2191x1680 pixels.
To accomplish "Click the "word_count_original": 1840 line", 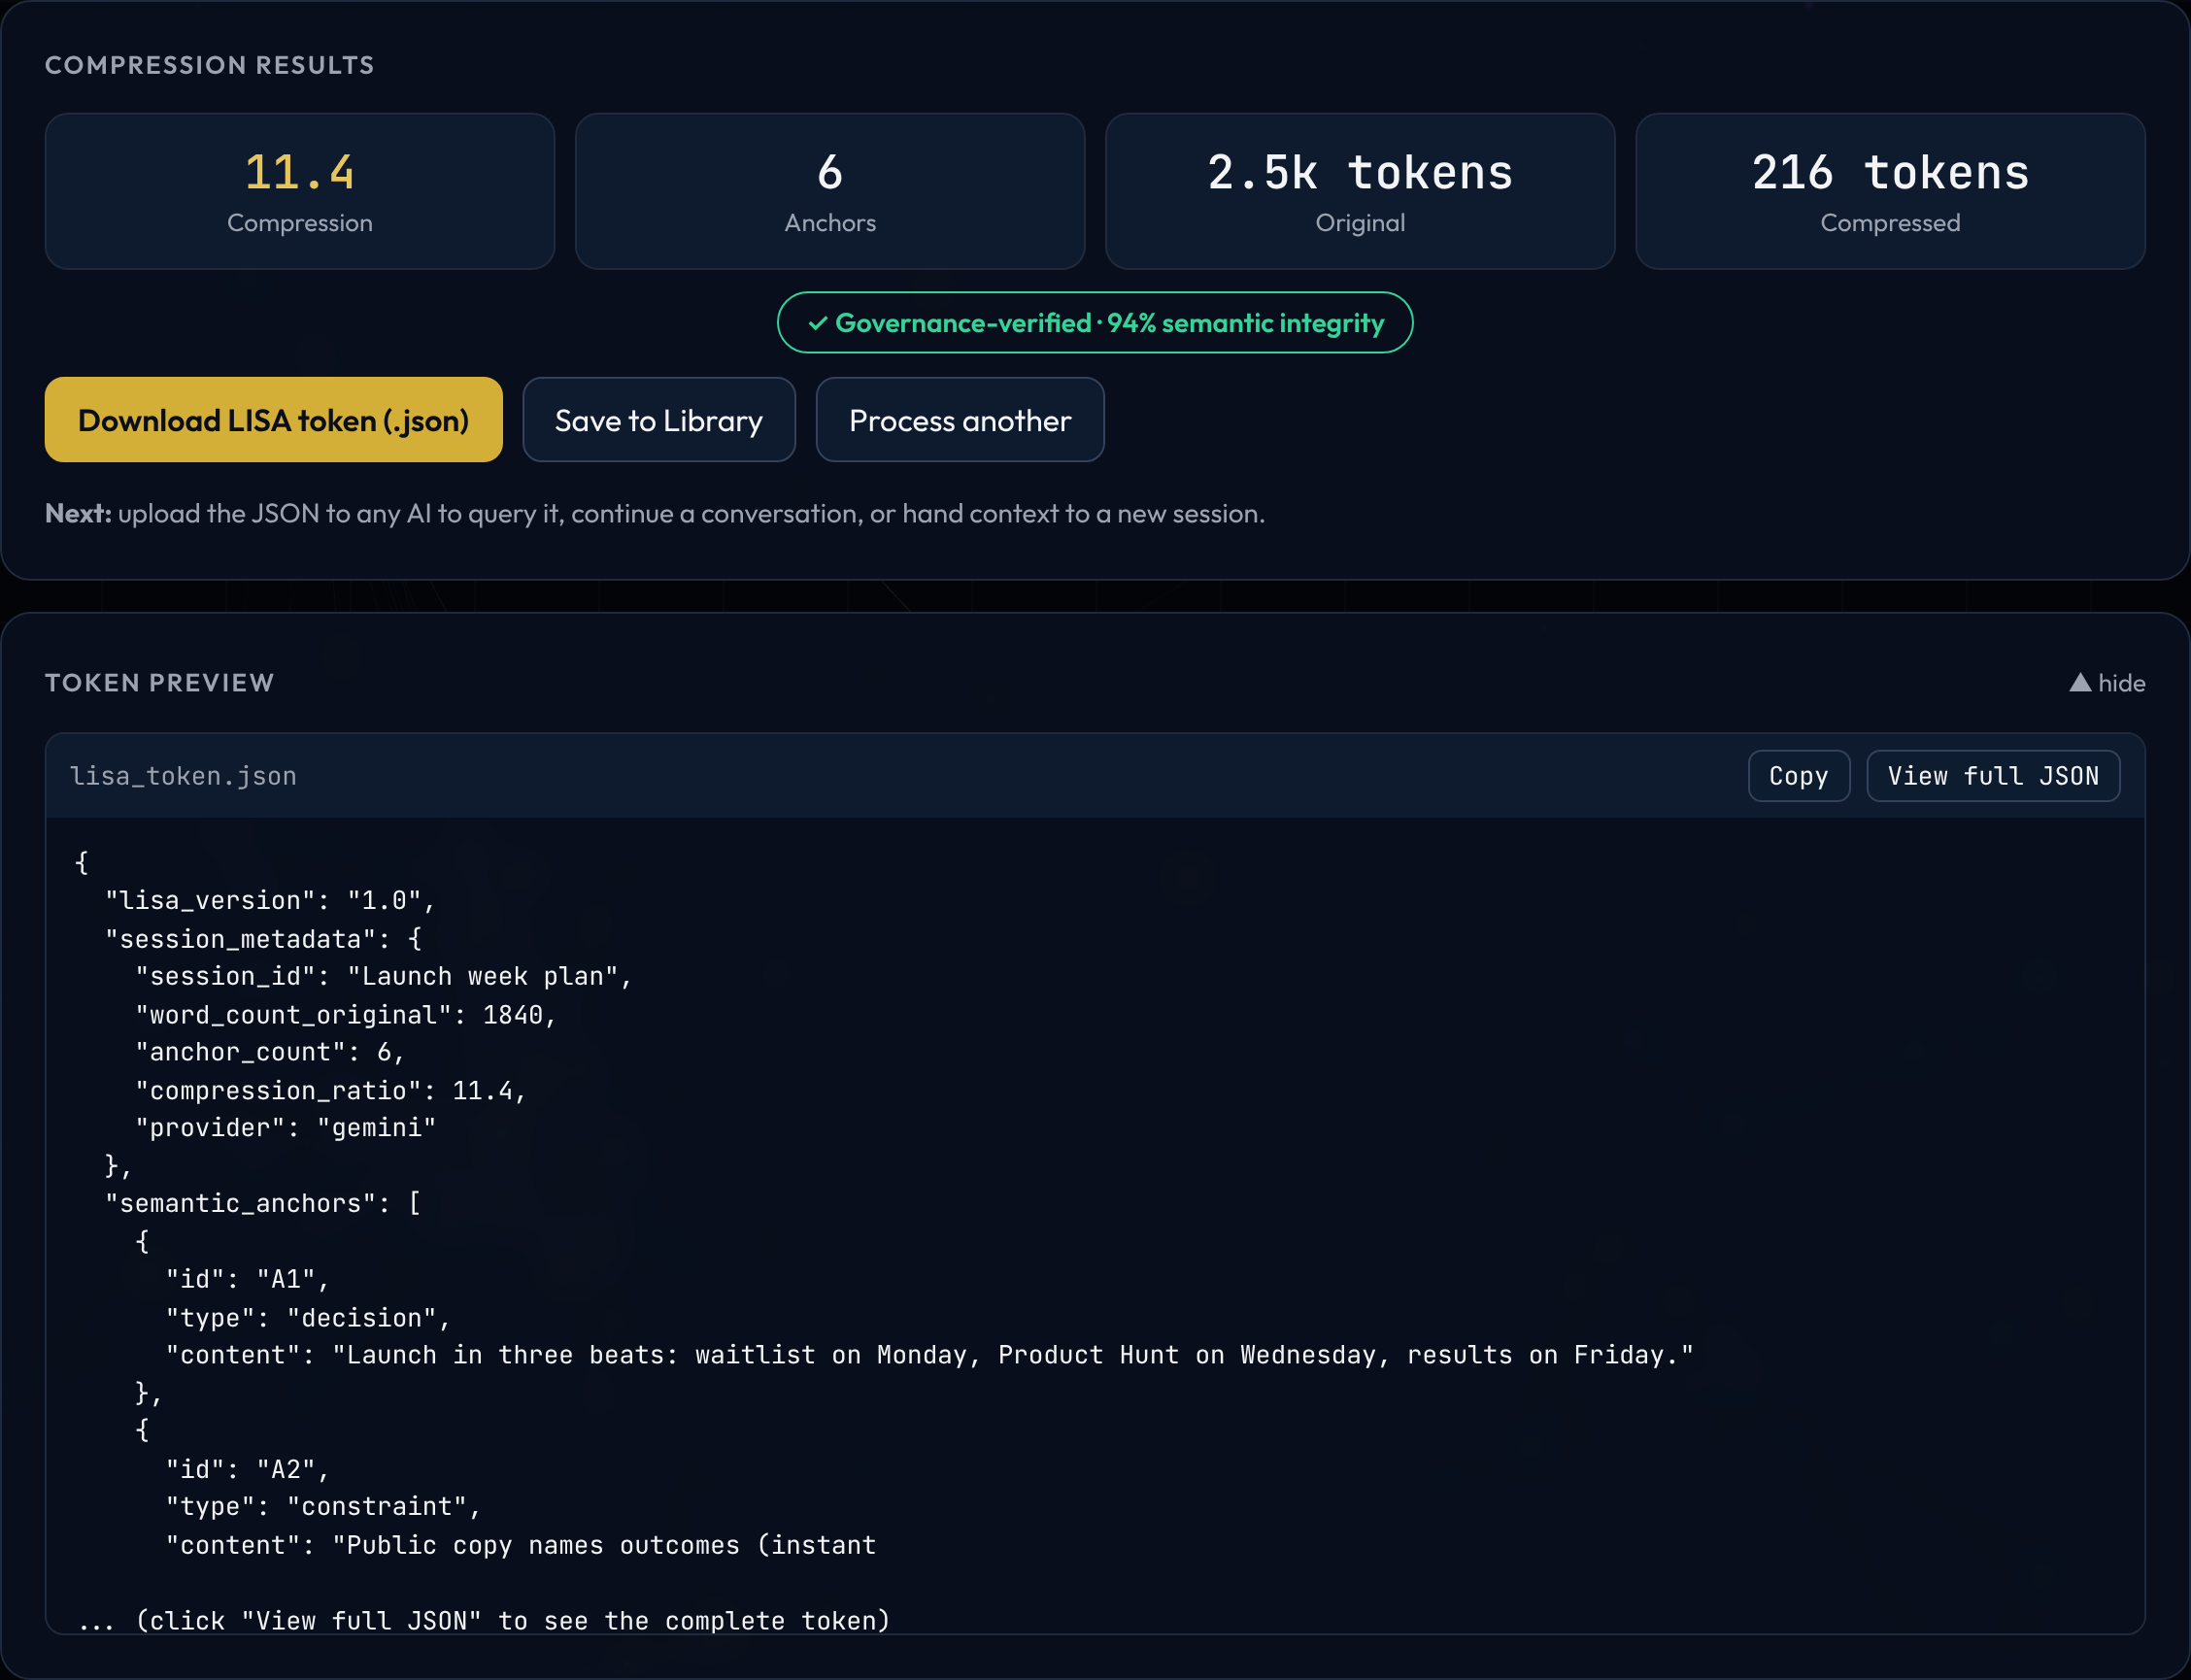I will (346, 1015).
